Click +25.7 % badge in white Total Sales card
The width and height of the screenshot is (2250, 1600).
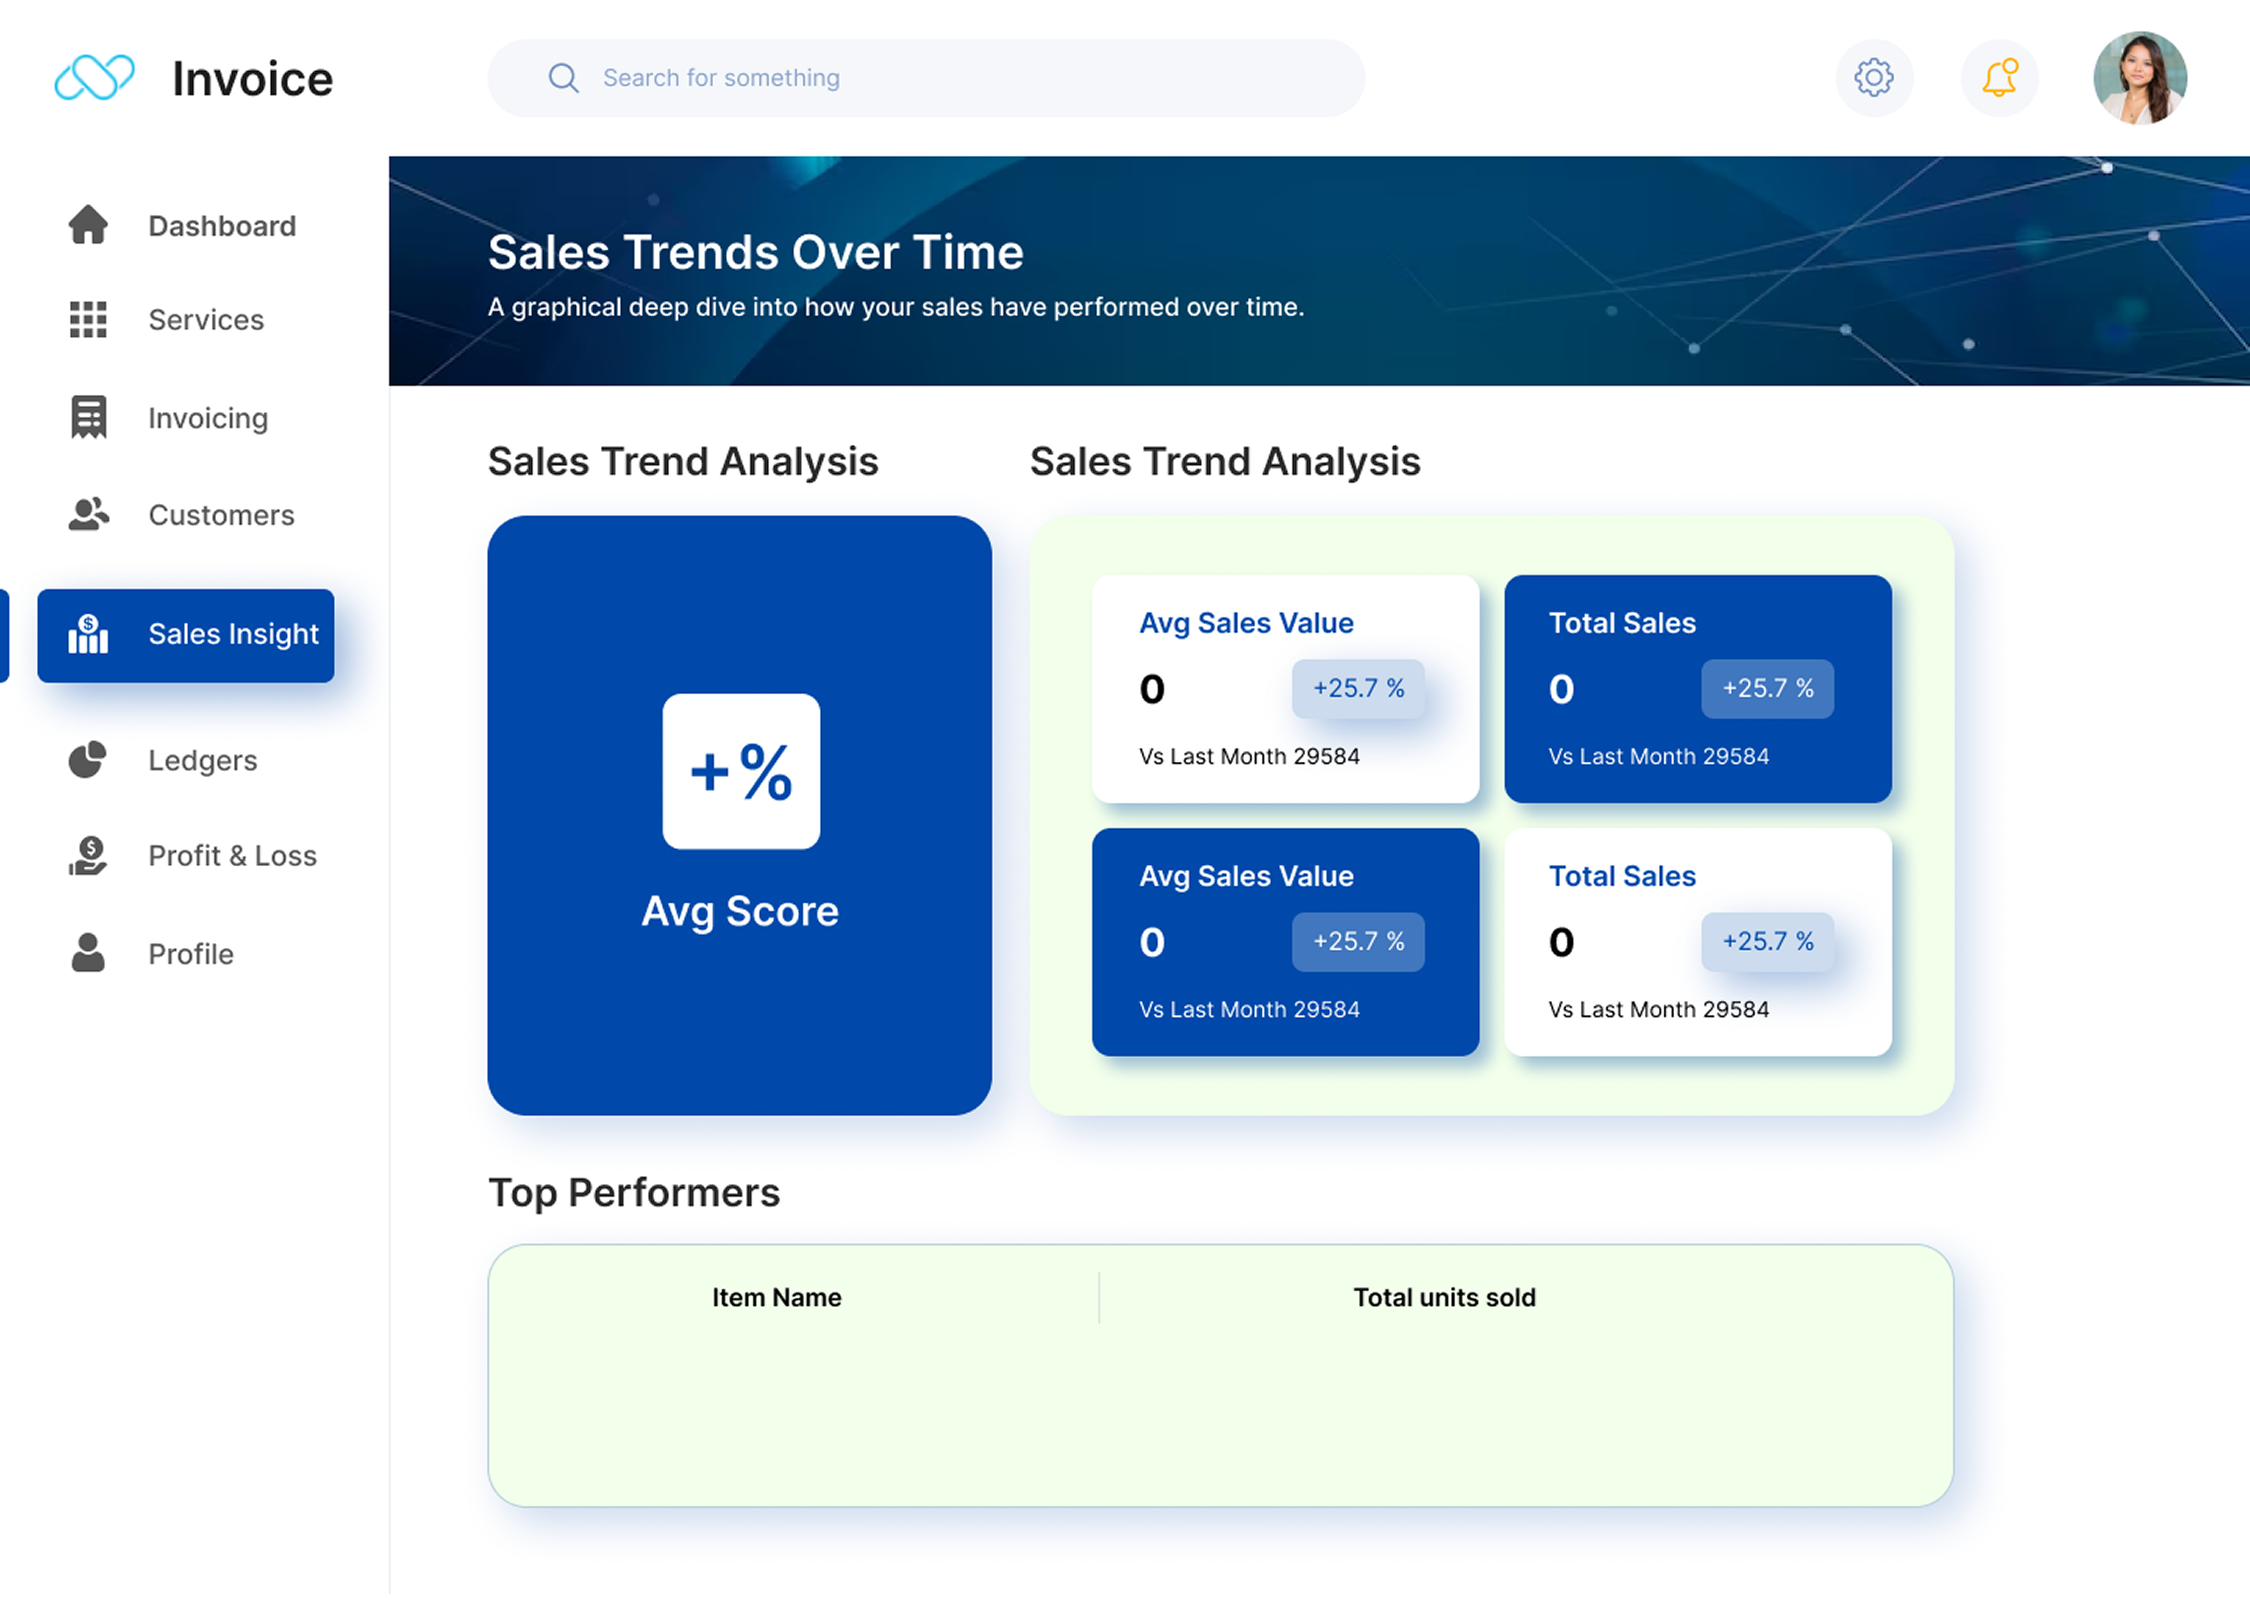(1767, 941)
